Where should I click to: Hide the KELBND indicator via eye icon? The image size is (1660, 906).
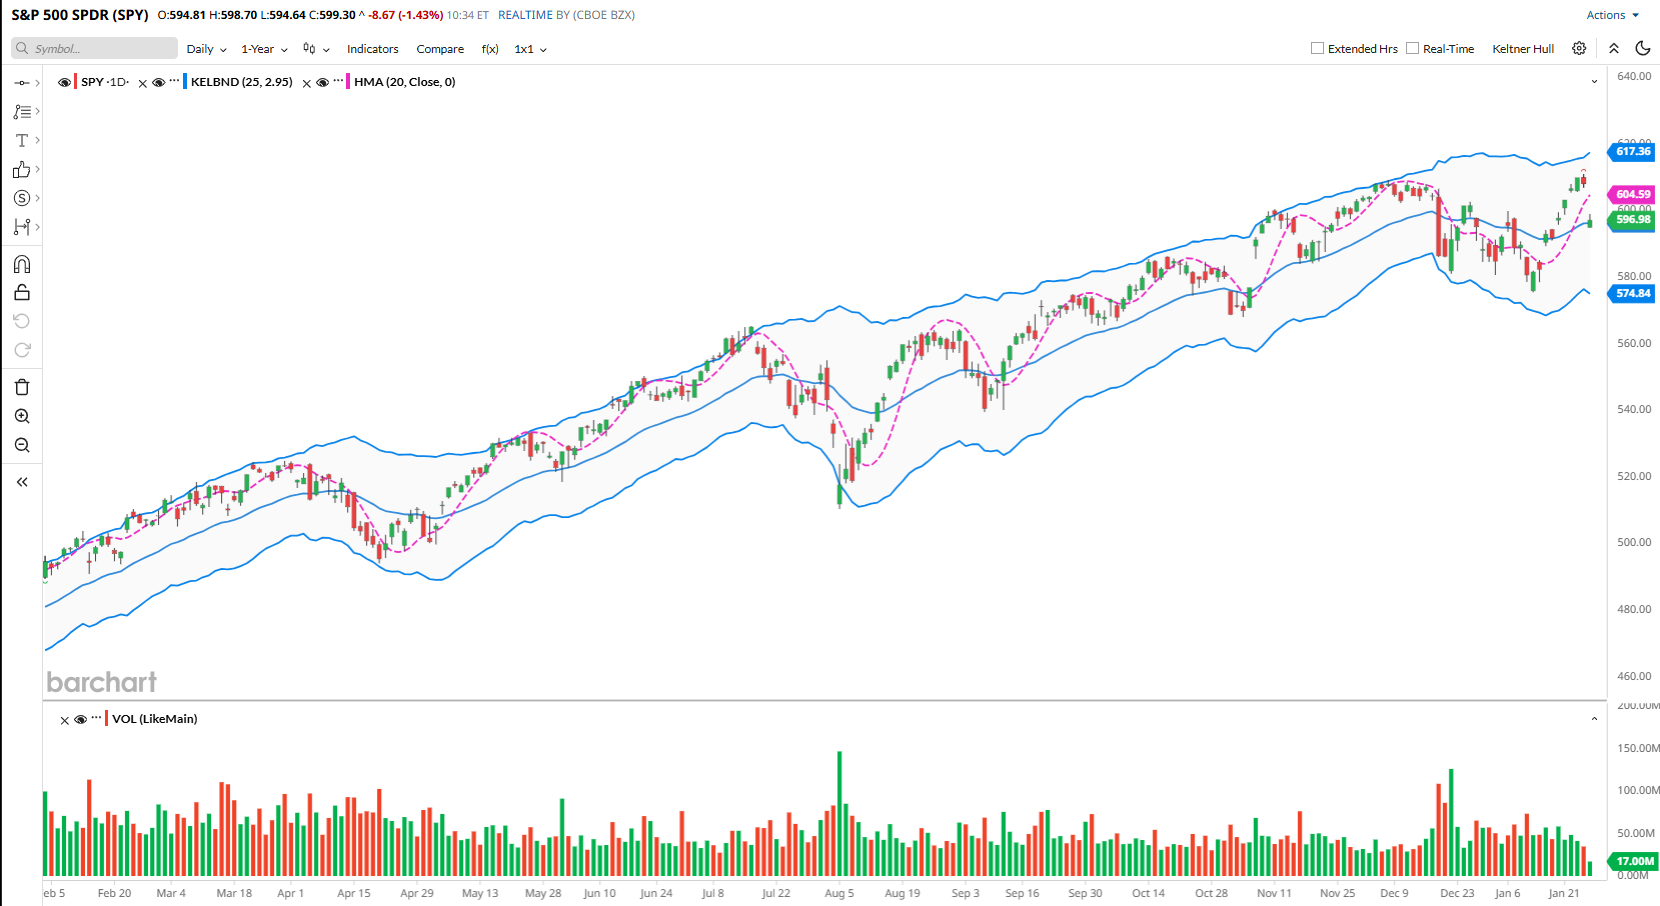158,83
